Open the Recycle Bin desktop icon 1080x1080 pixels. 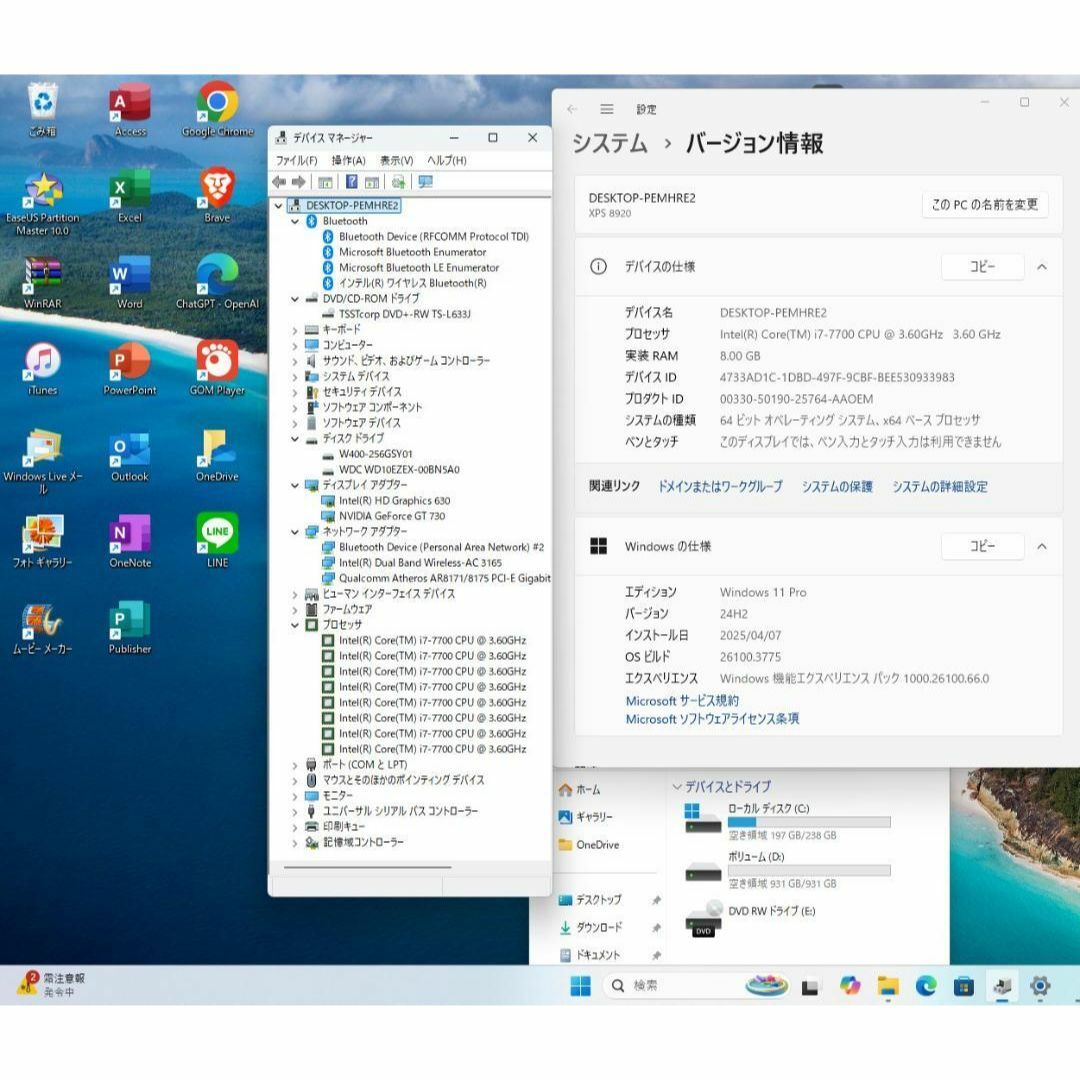[43, 109]
